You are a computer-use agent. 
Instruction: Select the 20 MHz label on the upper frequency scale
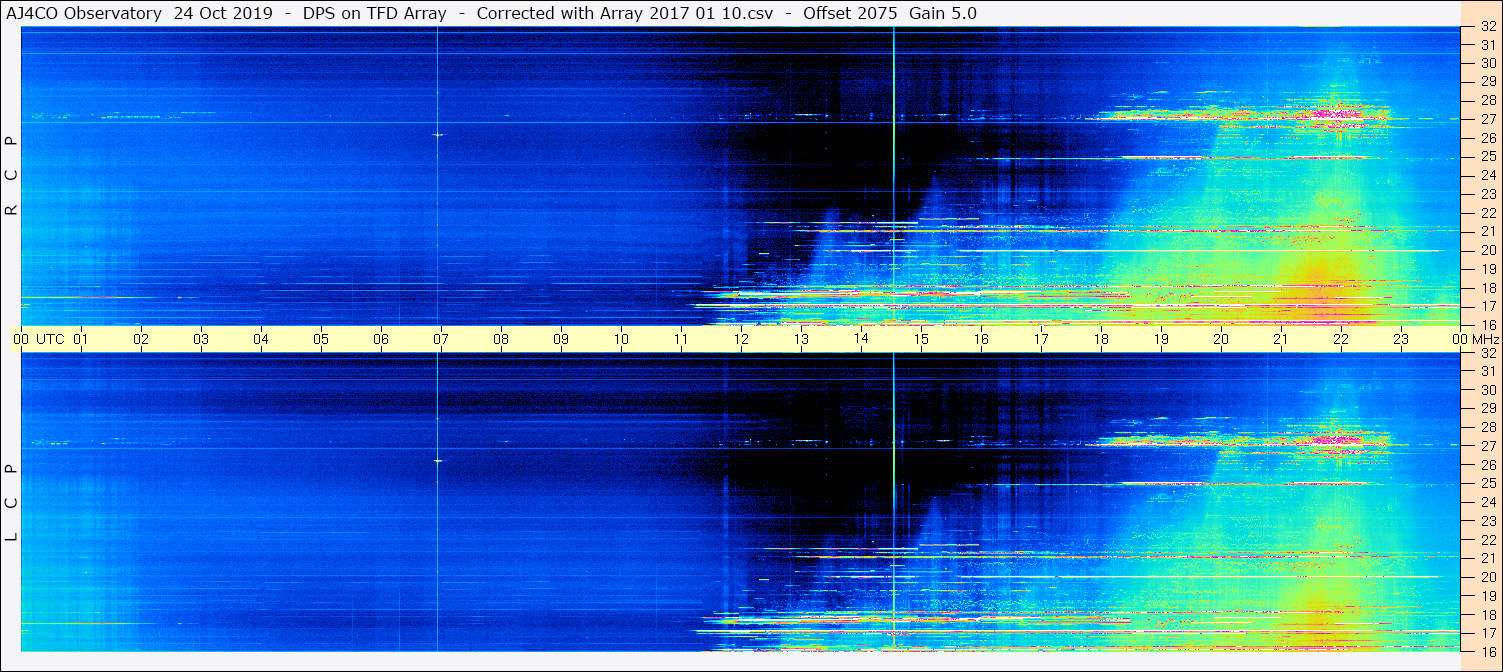1487,250
